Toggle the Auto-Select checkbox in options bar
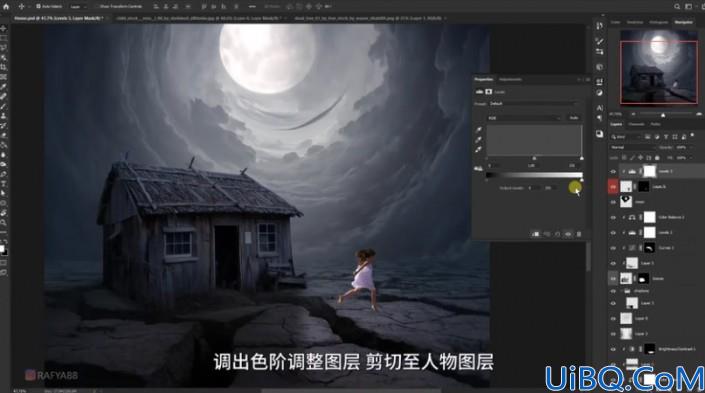 [x=38, y=7]
